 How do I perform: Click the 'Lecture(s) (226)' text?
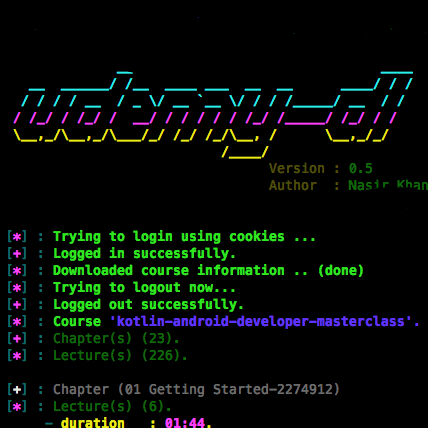(120, 356)
